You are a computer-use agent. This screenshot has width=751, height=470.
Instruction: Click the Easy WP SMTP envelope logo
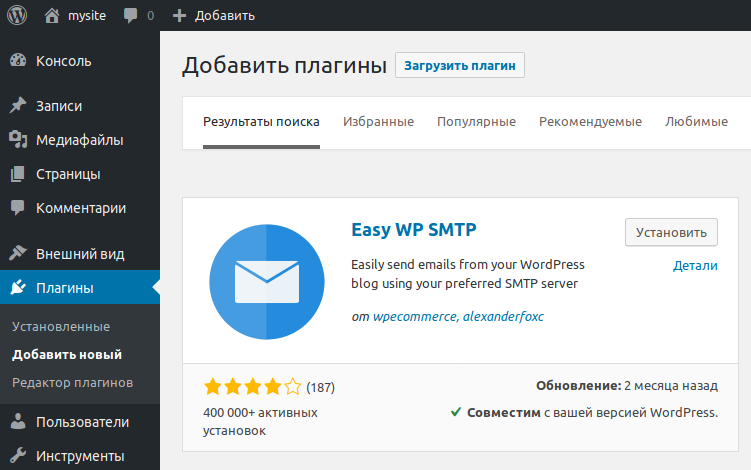pos(267,282)
